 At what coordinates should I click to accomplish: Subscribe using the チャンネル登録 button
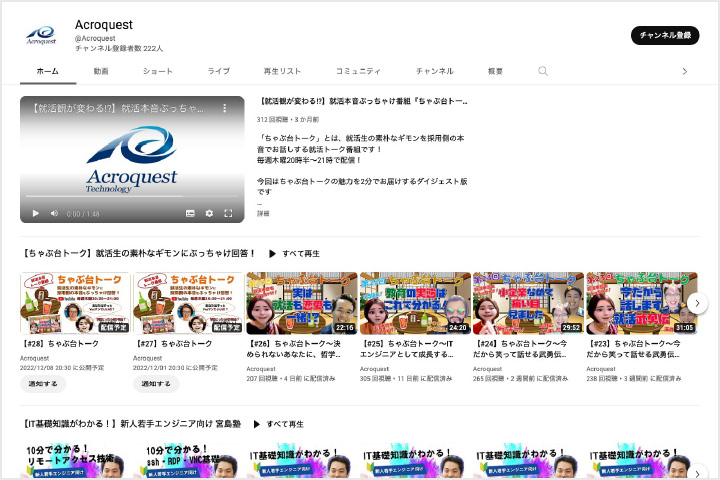(664, 35)
